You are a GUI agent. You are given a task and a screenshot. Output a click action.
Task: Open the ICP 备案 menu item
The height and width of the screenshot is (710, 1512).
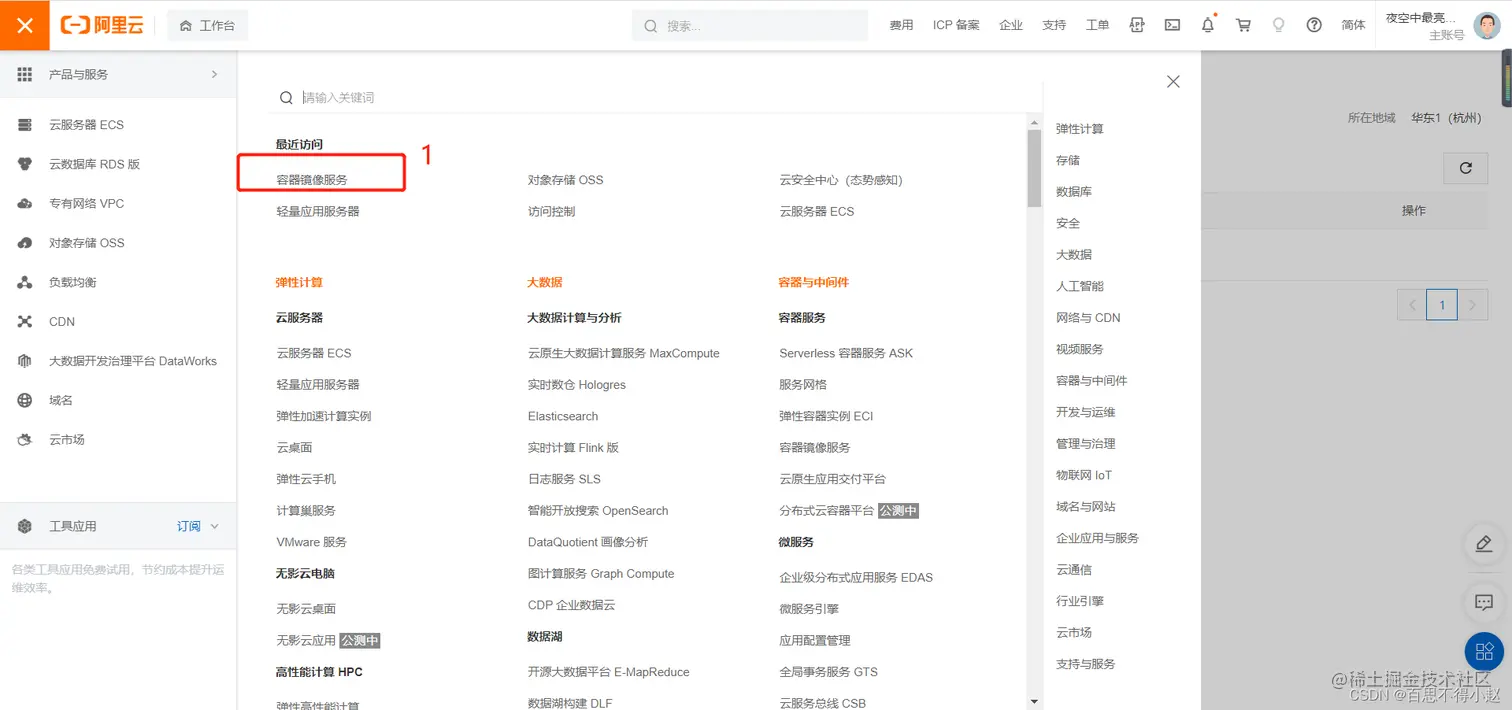pyautogui.click(x=956, y=24)
